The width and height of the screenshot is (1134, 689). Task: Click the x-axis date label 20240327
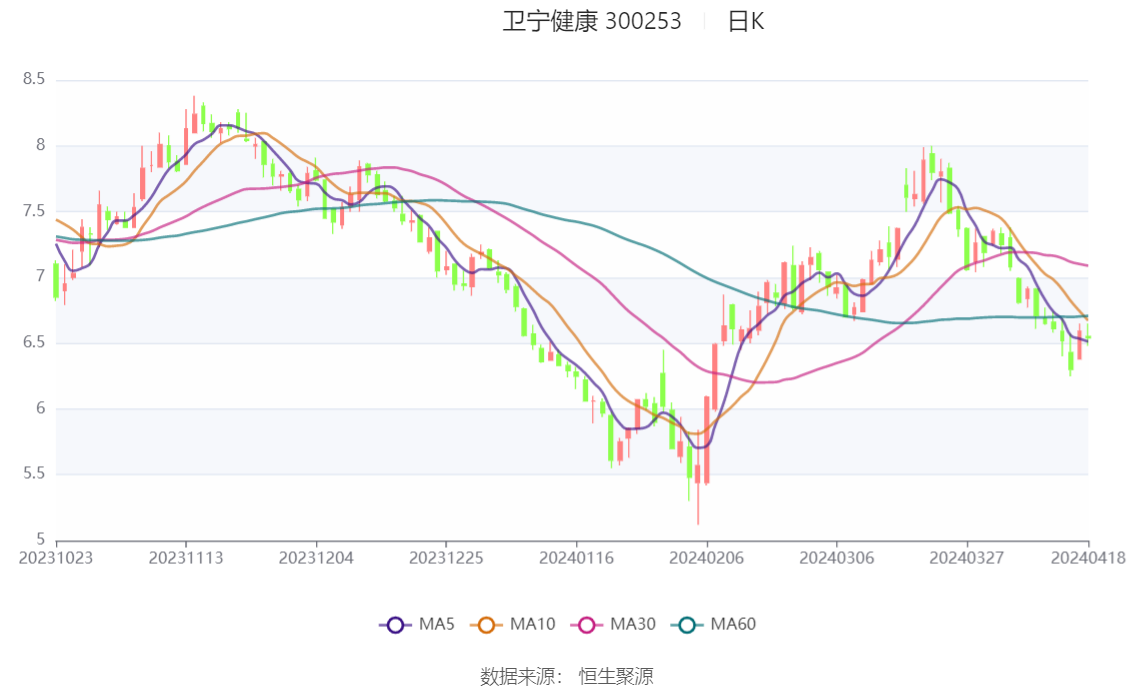pos(967,558)
